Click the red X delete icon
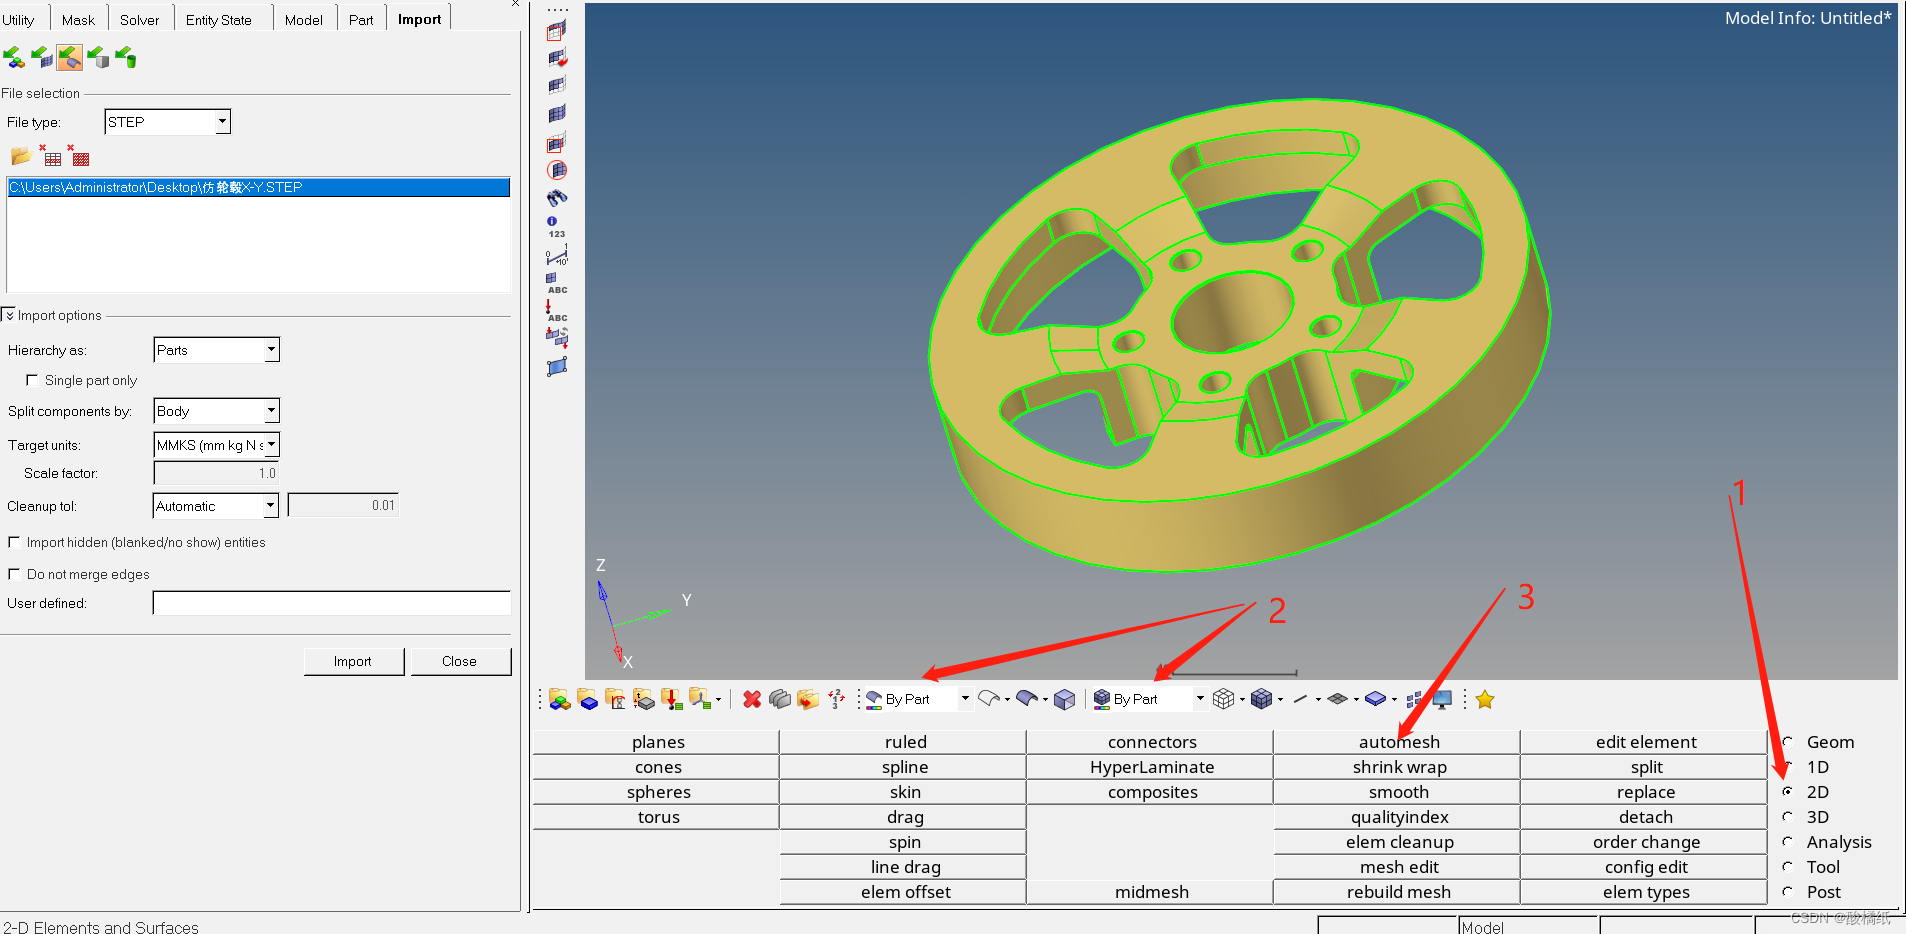This screenshot has width=1906, height=934. 752,700
